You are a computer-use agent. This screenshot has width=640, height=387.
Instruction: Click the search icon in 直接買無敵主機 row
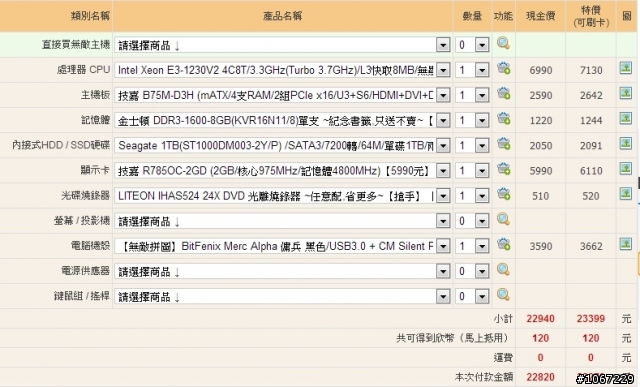coord(503,43)
